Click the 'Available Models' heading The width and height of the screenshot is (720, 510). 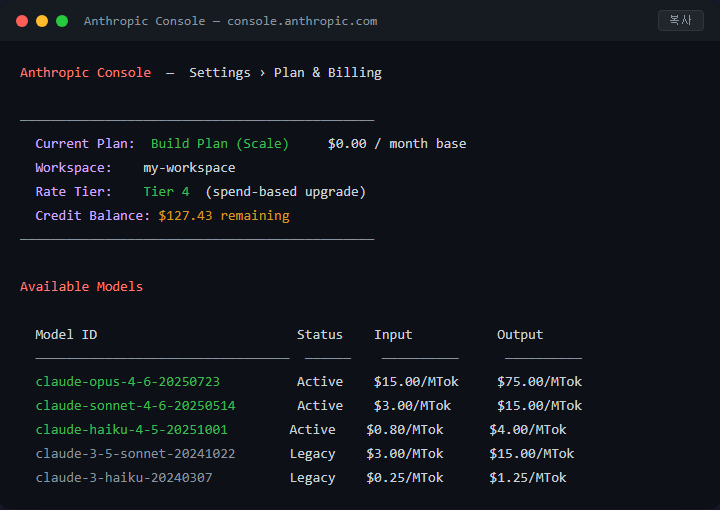click(x=81, y=286)
